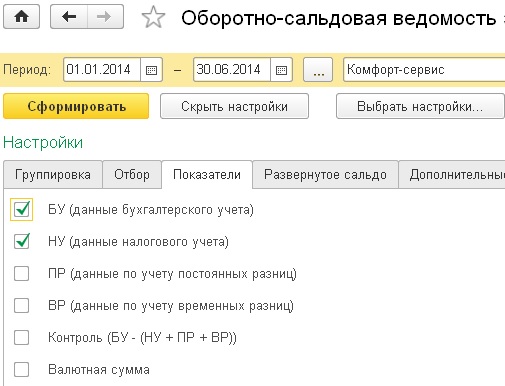This screenshot has height=386, width=505.
Task: Switch to the Отбор tab
Action: (132, 175)
